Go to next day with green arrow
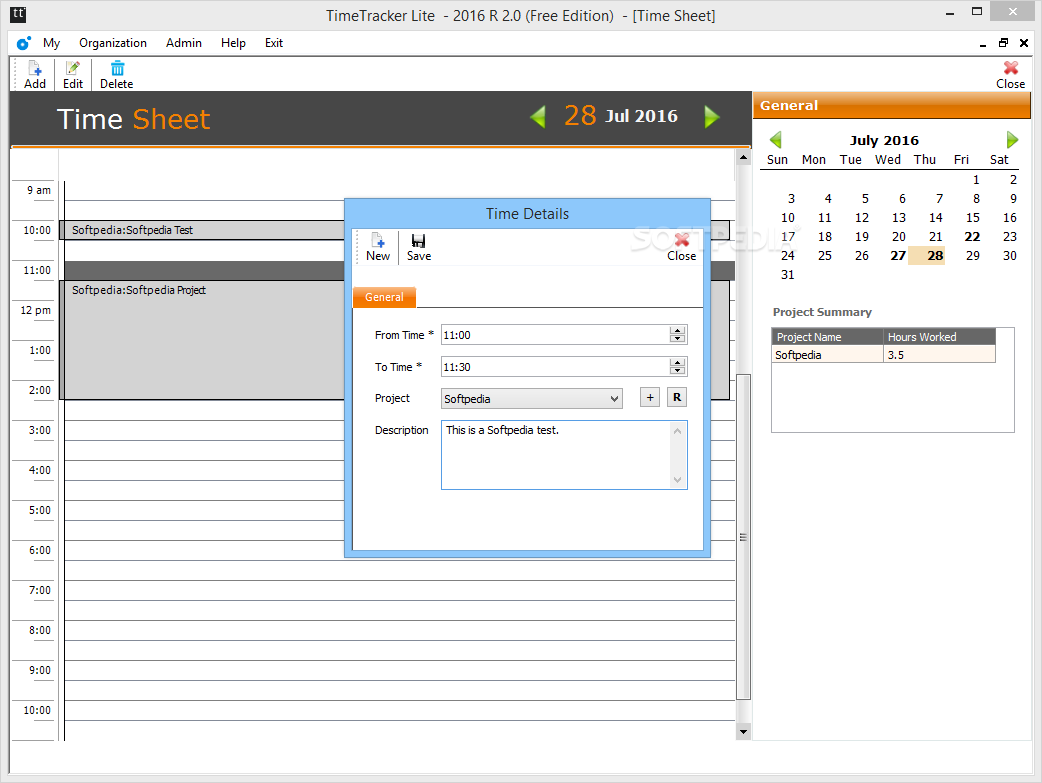Viewport: 1042px width, 783px height. click(x=712, y=117)
